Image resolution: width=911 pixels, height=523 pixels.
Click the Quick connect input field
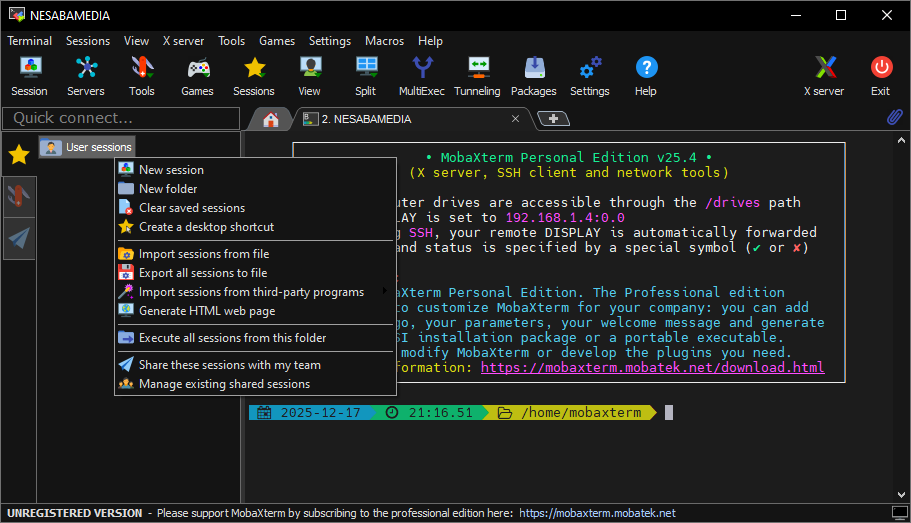tap(121, 118)
